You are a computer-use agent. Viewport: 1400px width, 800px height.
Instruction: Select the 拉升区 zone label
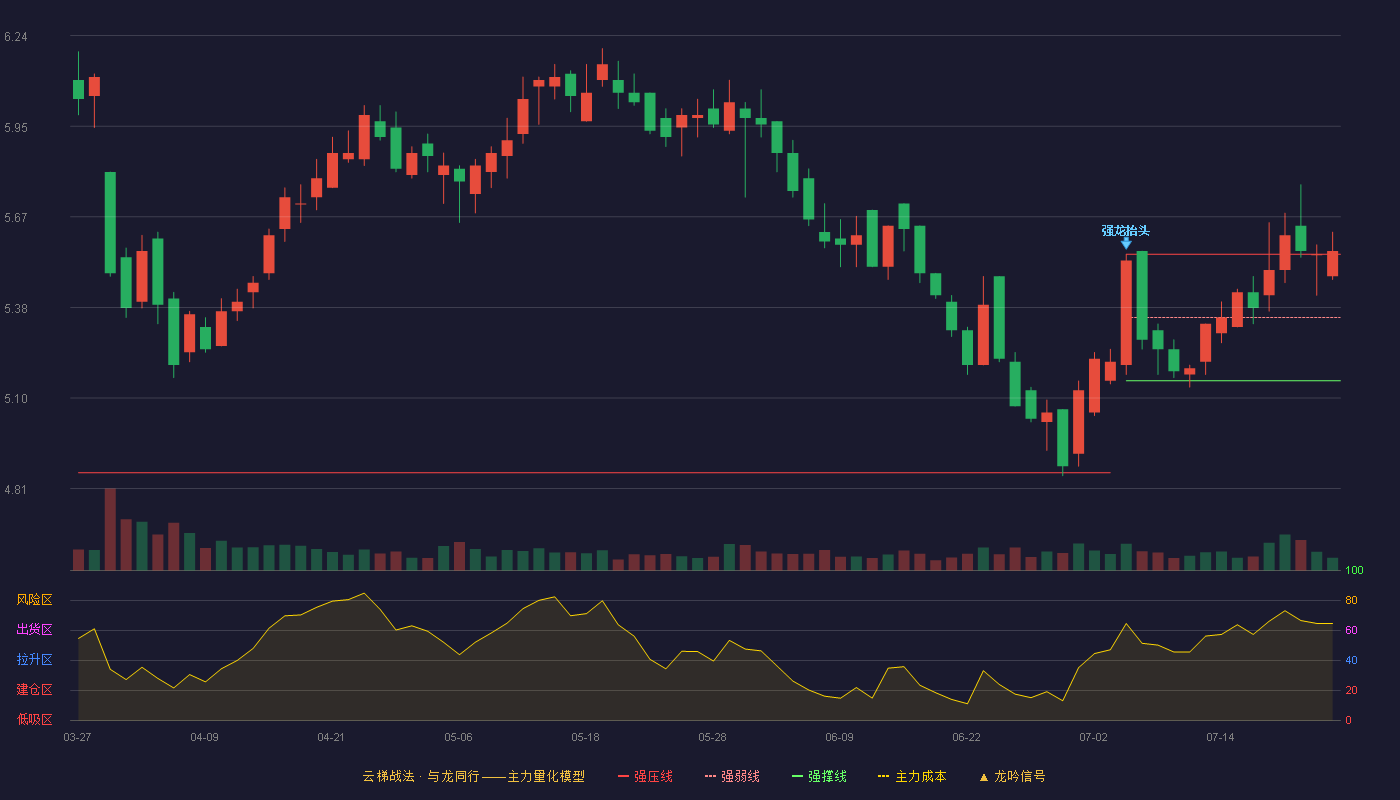pyautogui.click(x=34, y=660)
